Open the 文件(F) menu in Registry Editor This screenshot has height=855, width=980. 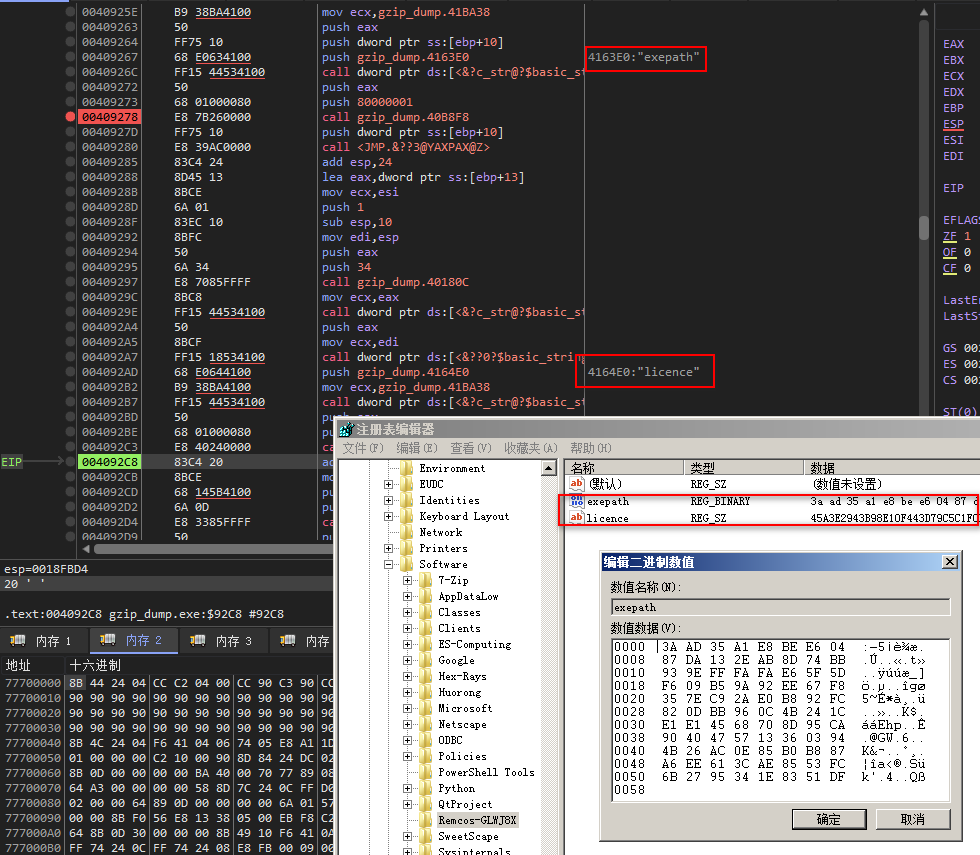click(x=363, y=448)
